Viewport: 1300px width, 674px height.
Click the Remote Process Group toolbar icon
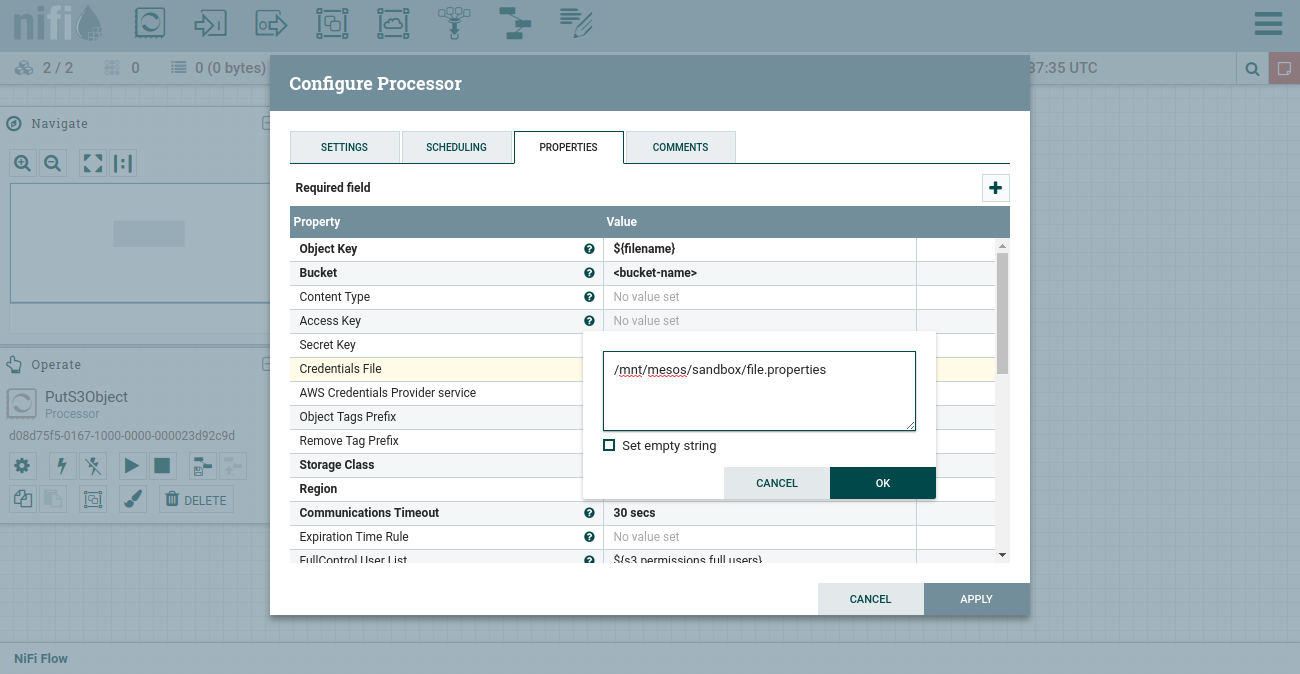pos(393,22)
